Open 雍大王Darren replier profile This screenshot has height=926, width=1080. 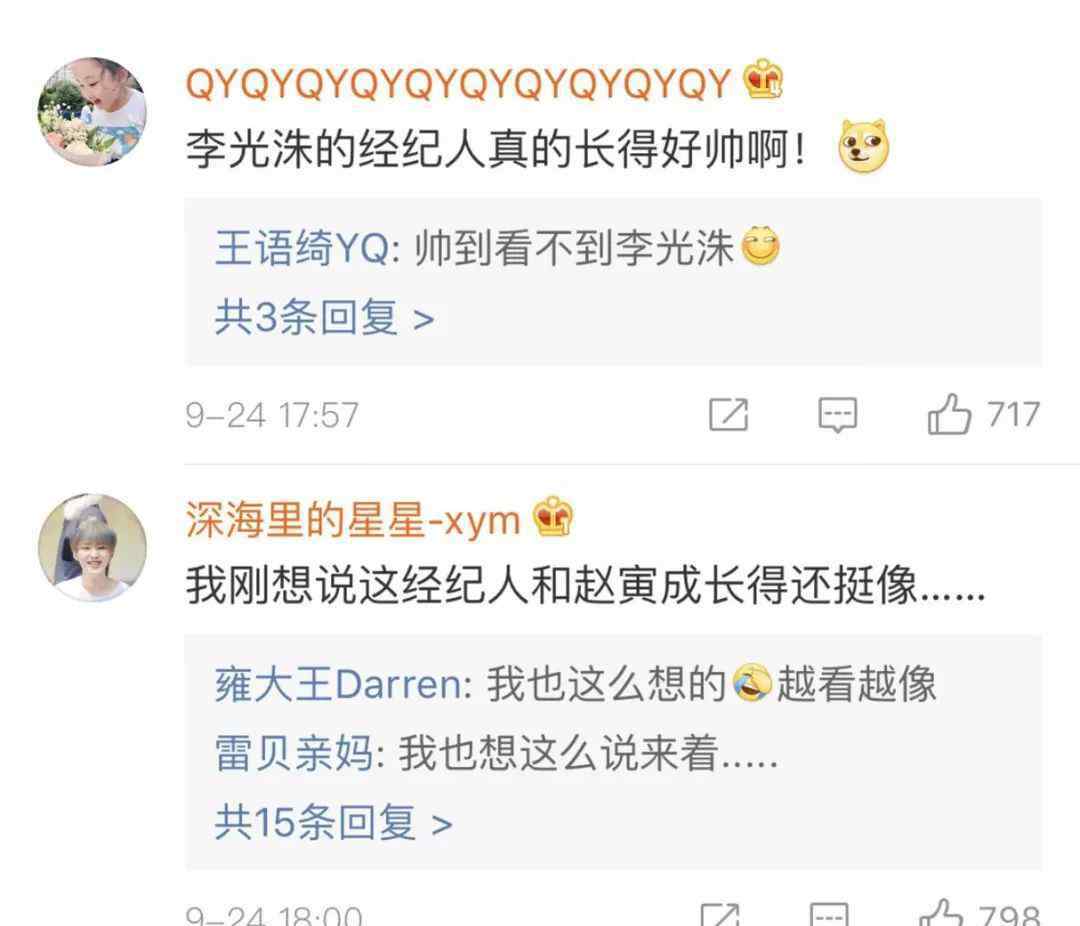(x=339, y=684)
